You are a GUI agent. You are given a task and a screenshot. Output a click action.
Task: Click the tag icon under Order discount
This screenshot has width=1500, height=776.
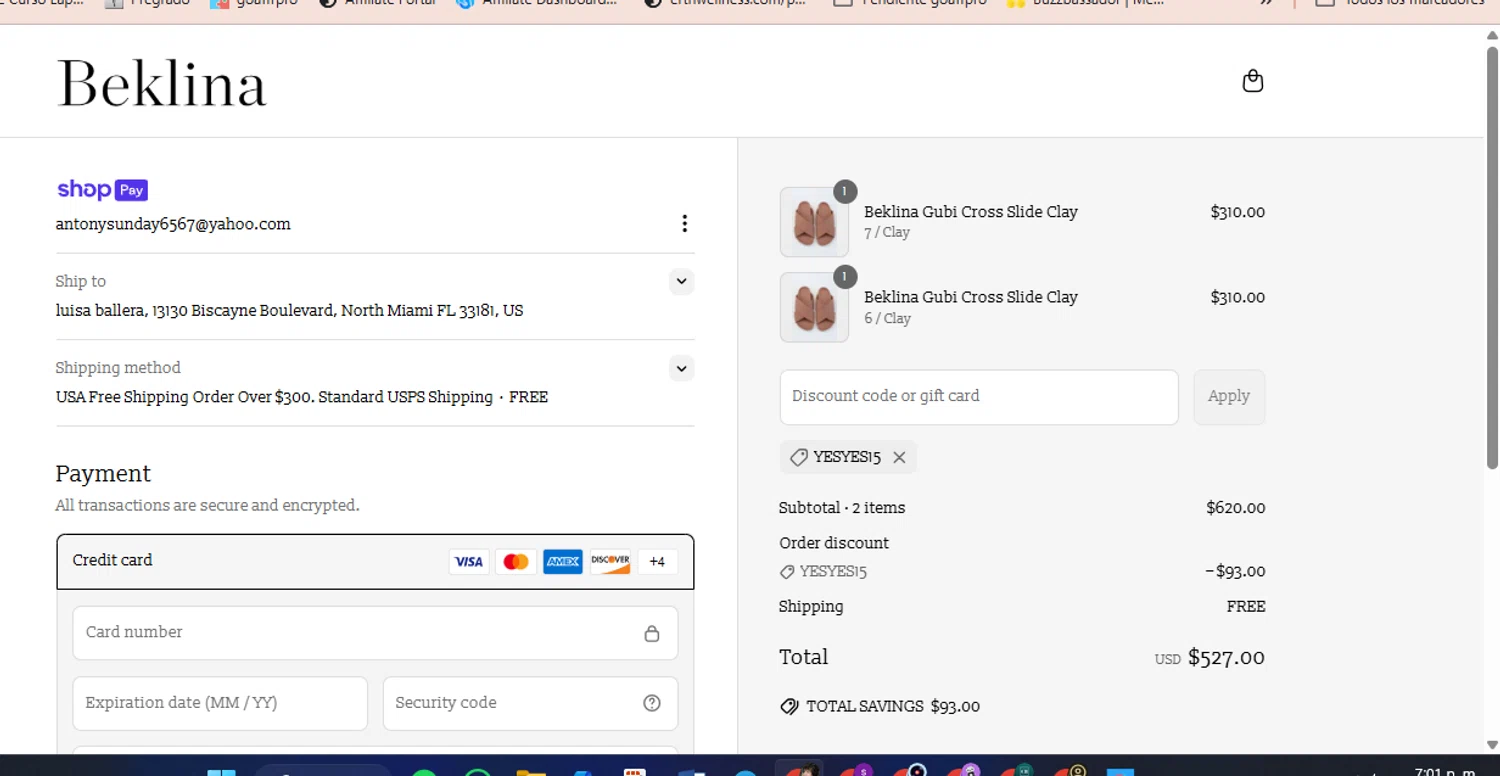click(x=787, y=572)
